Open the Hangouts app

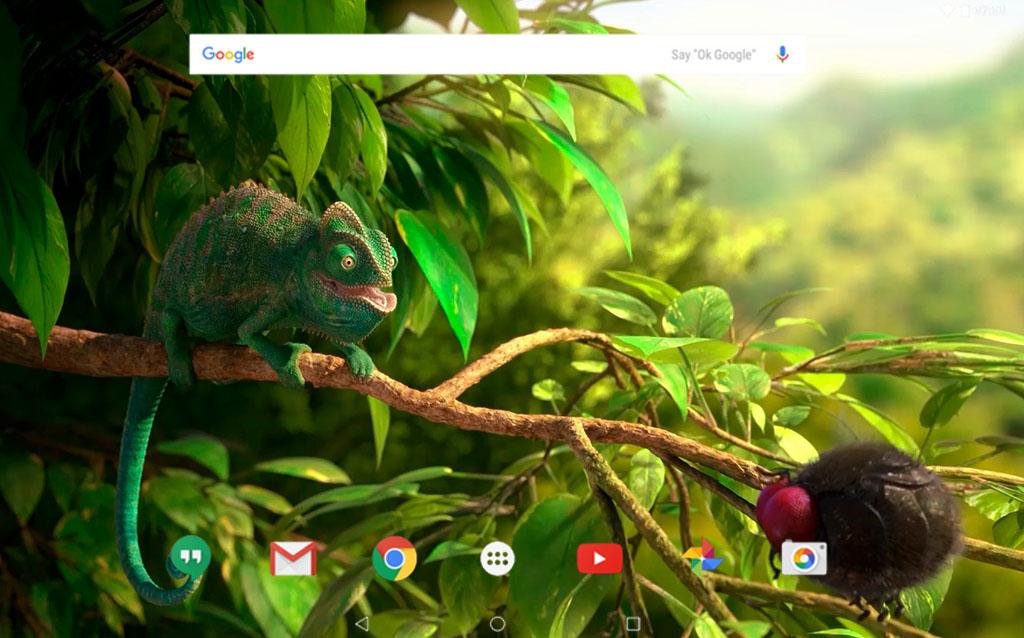pyautogui.click(x=190, y=558)
